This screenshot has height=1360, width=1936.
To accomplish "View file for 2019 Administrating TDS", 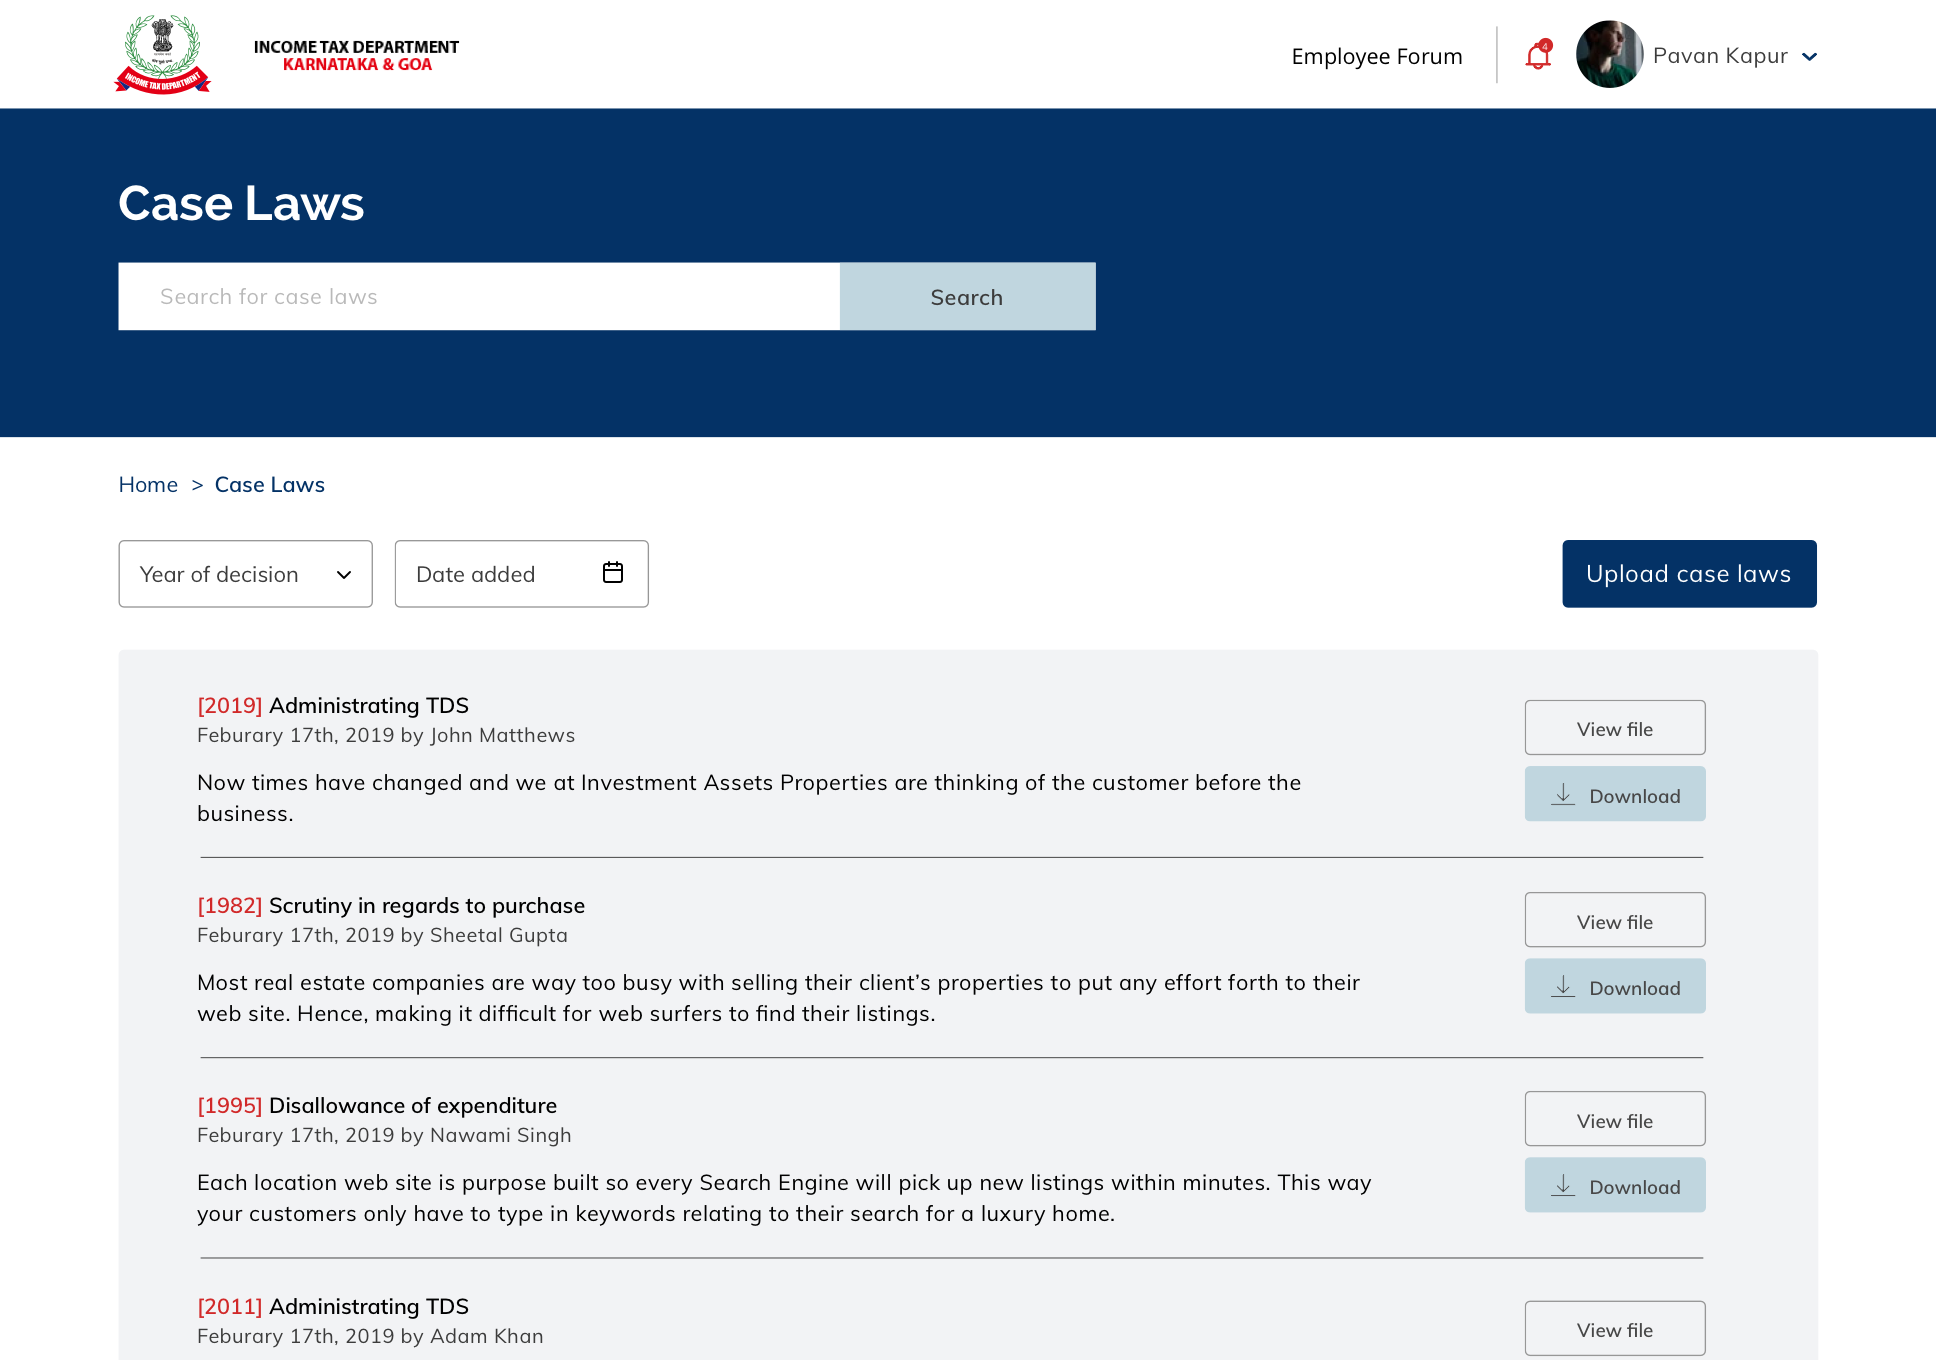I will [x=1614, y=729].
